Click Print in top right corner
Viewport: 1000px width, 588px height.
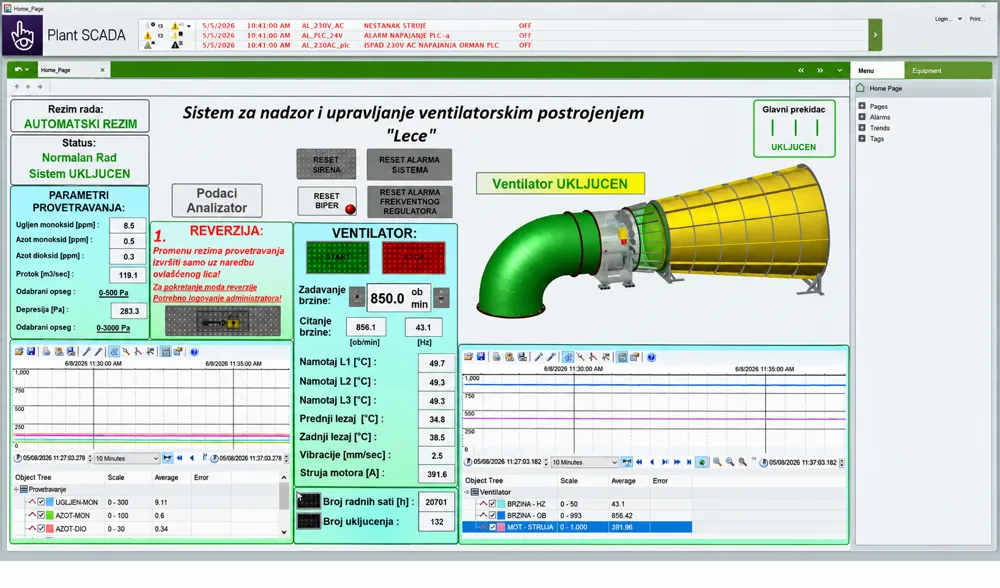pos(976,19)
